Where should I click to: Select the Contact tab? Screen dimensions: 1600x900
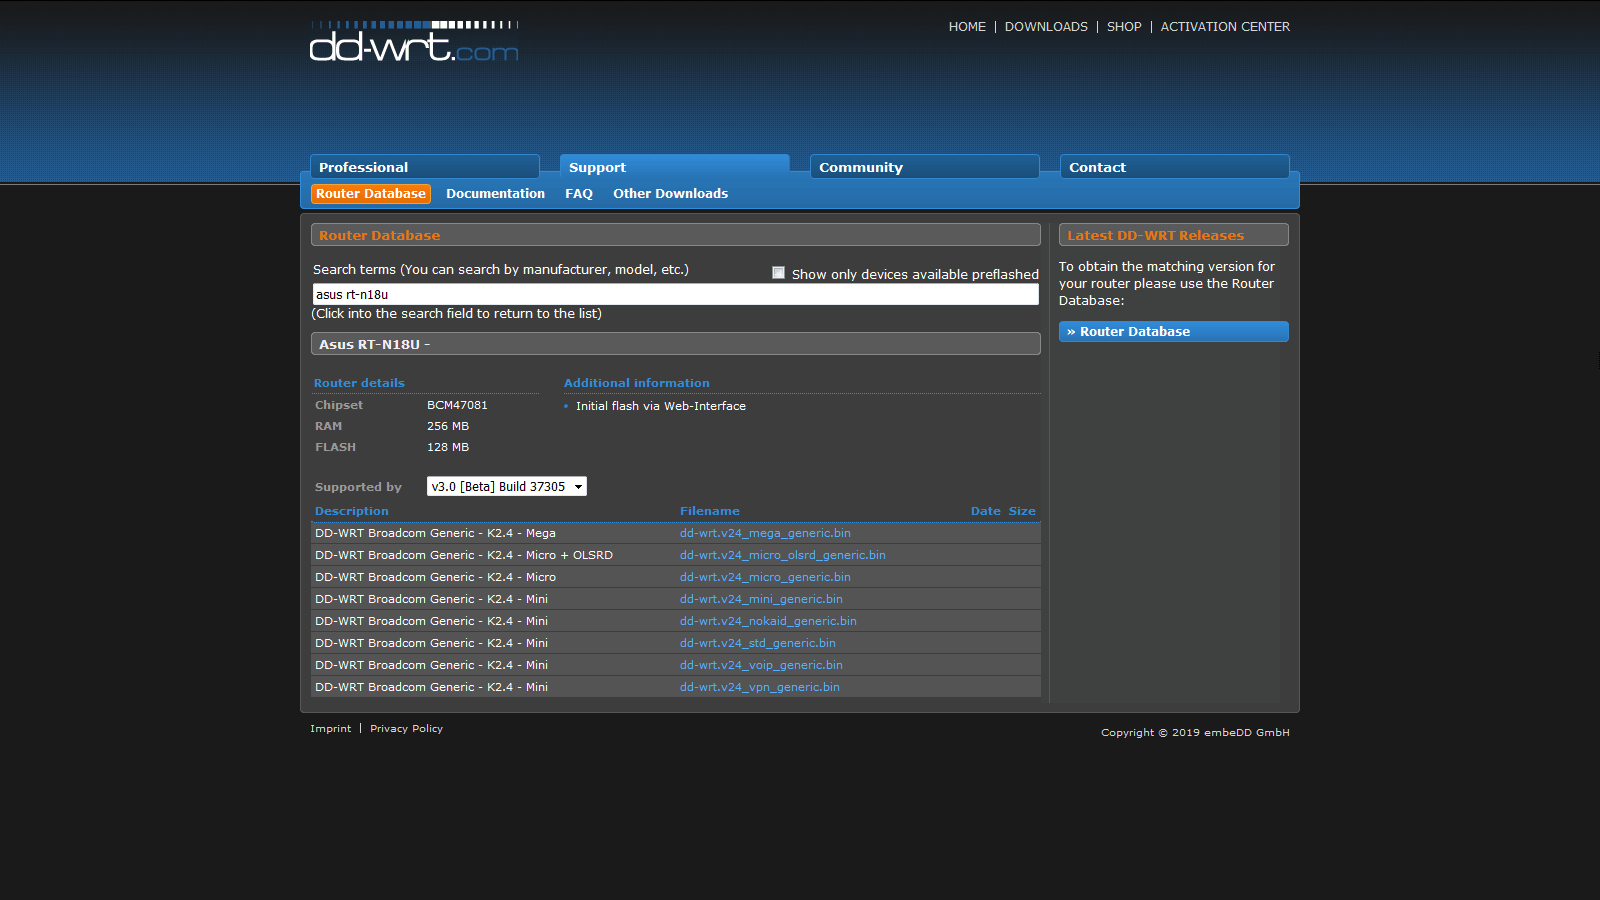point(1175,167)
